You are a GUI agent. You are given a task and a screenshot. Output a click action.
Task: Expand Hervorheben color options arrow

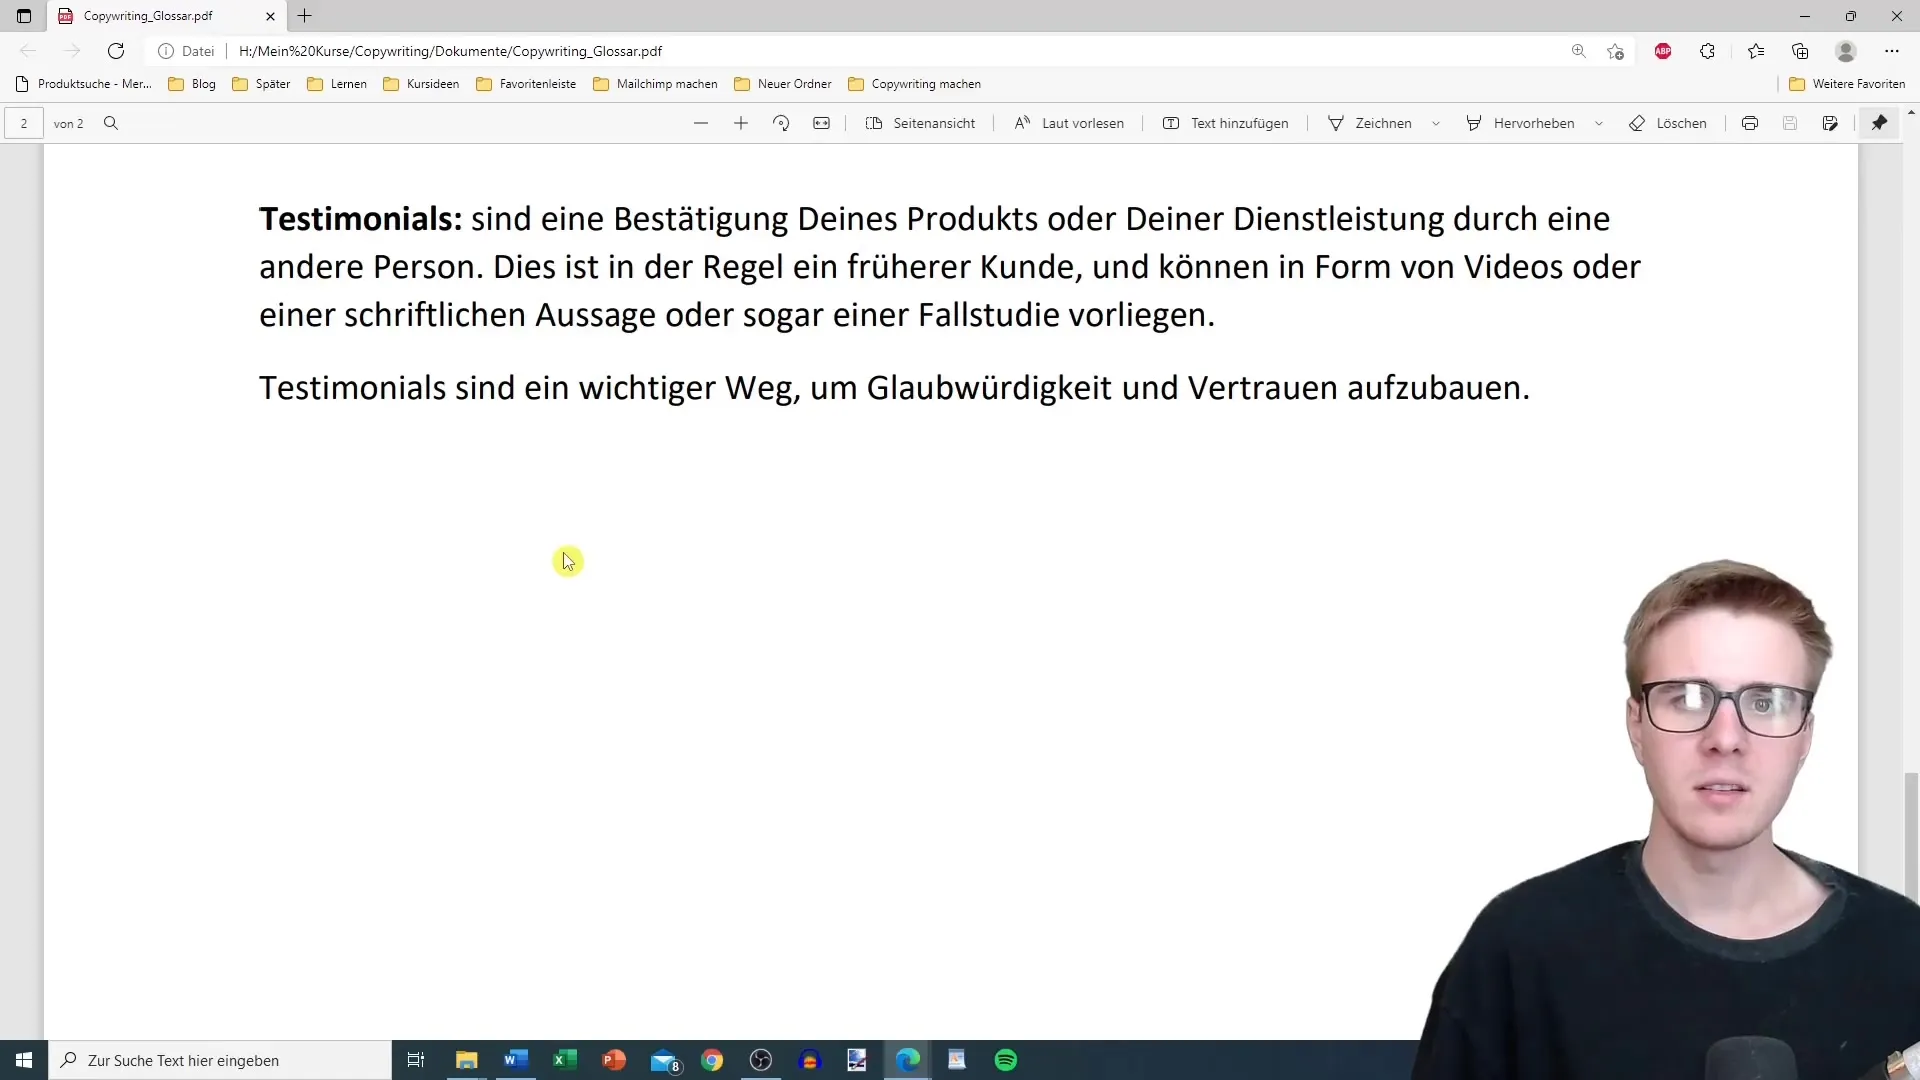tap(1599, 123)
